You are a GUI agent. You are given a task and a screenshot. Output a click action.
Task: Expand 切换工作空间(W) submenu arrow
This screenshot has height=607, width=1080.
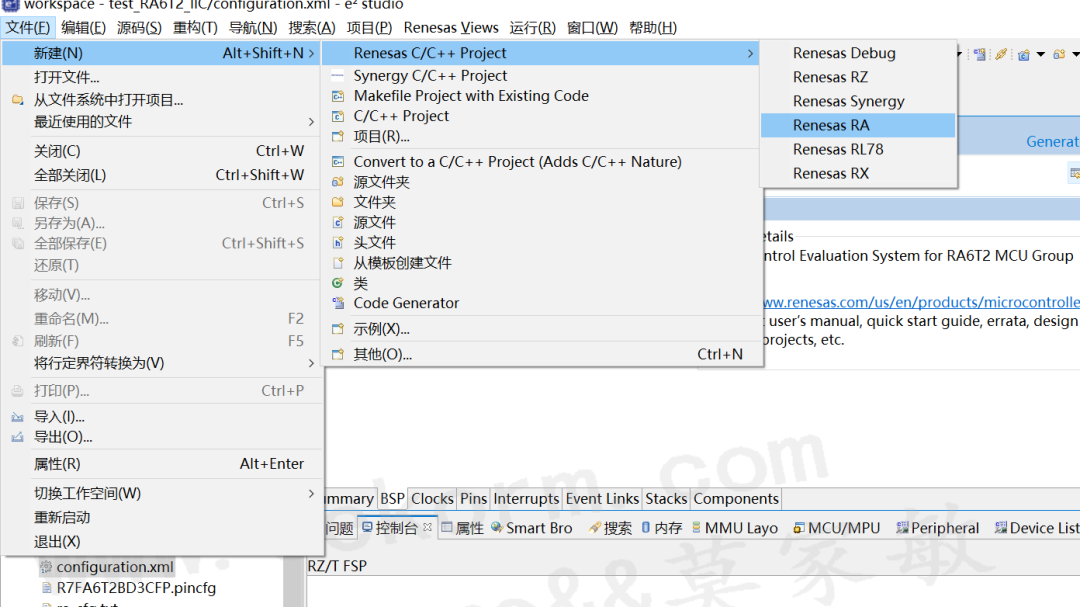tap(311, 493)
